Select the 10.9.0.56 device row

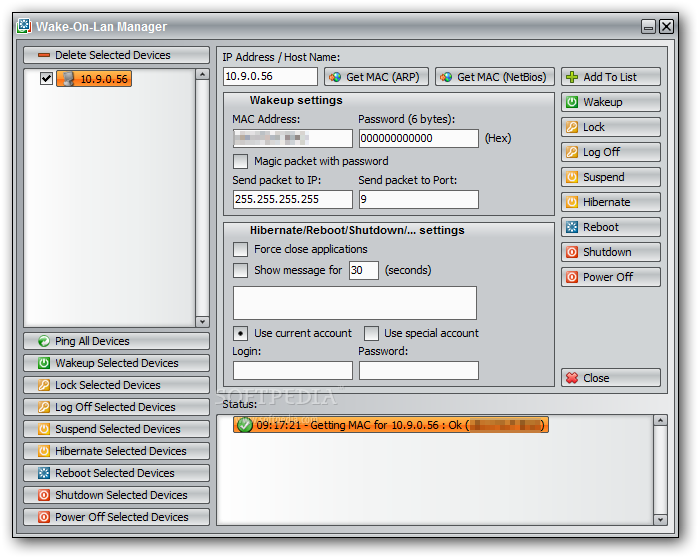pyautogui.click(x=94, y=79)
